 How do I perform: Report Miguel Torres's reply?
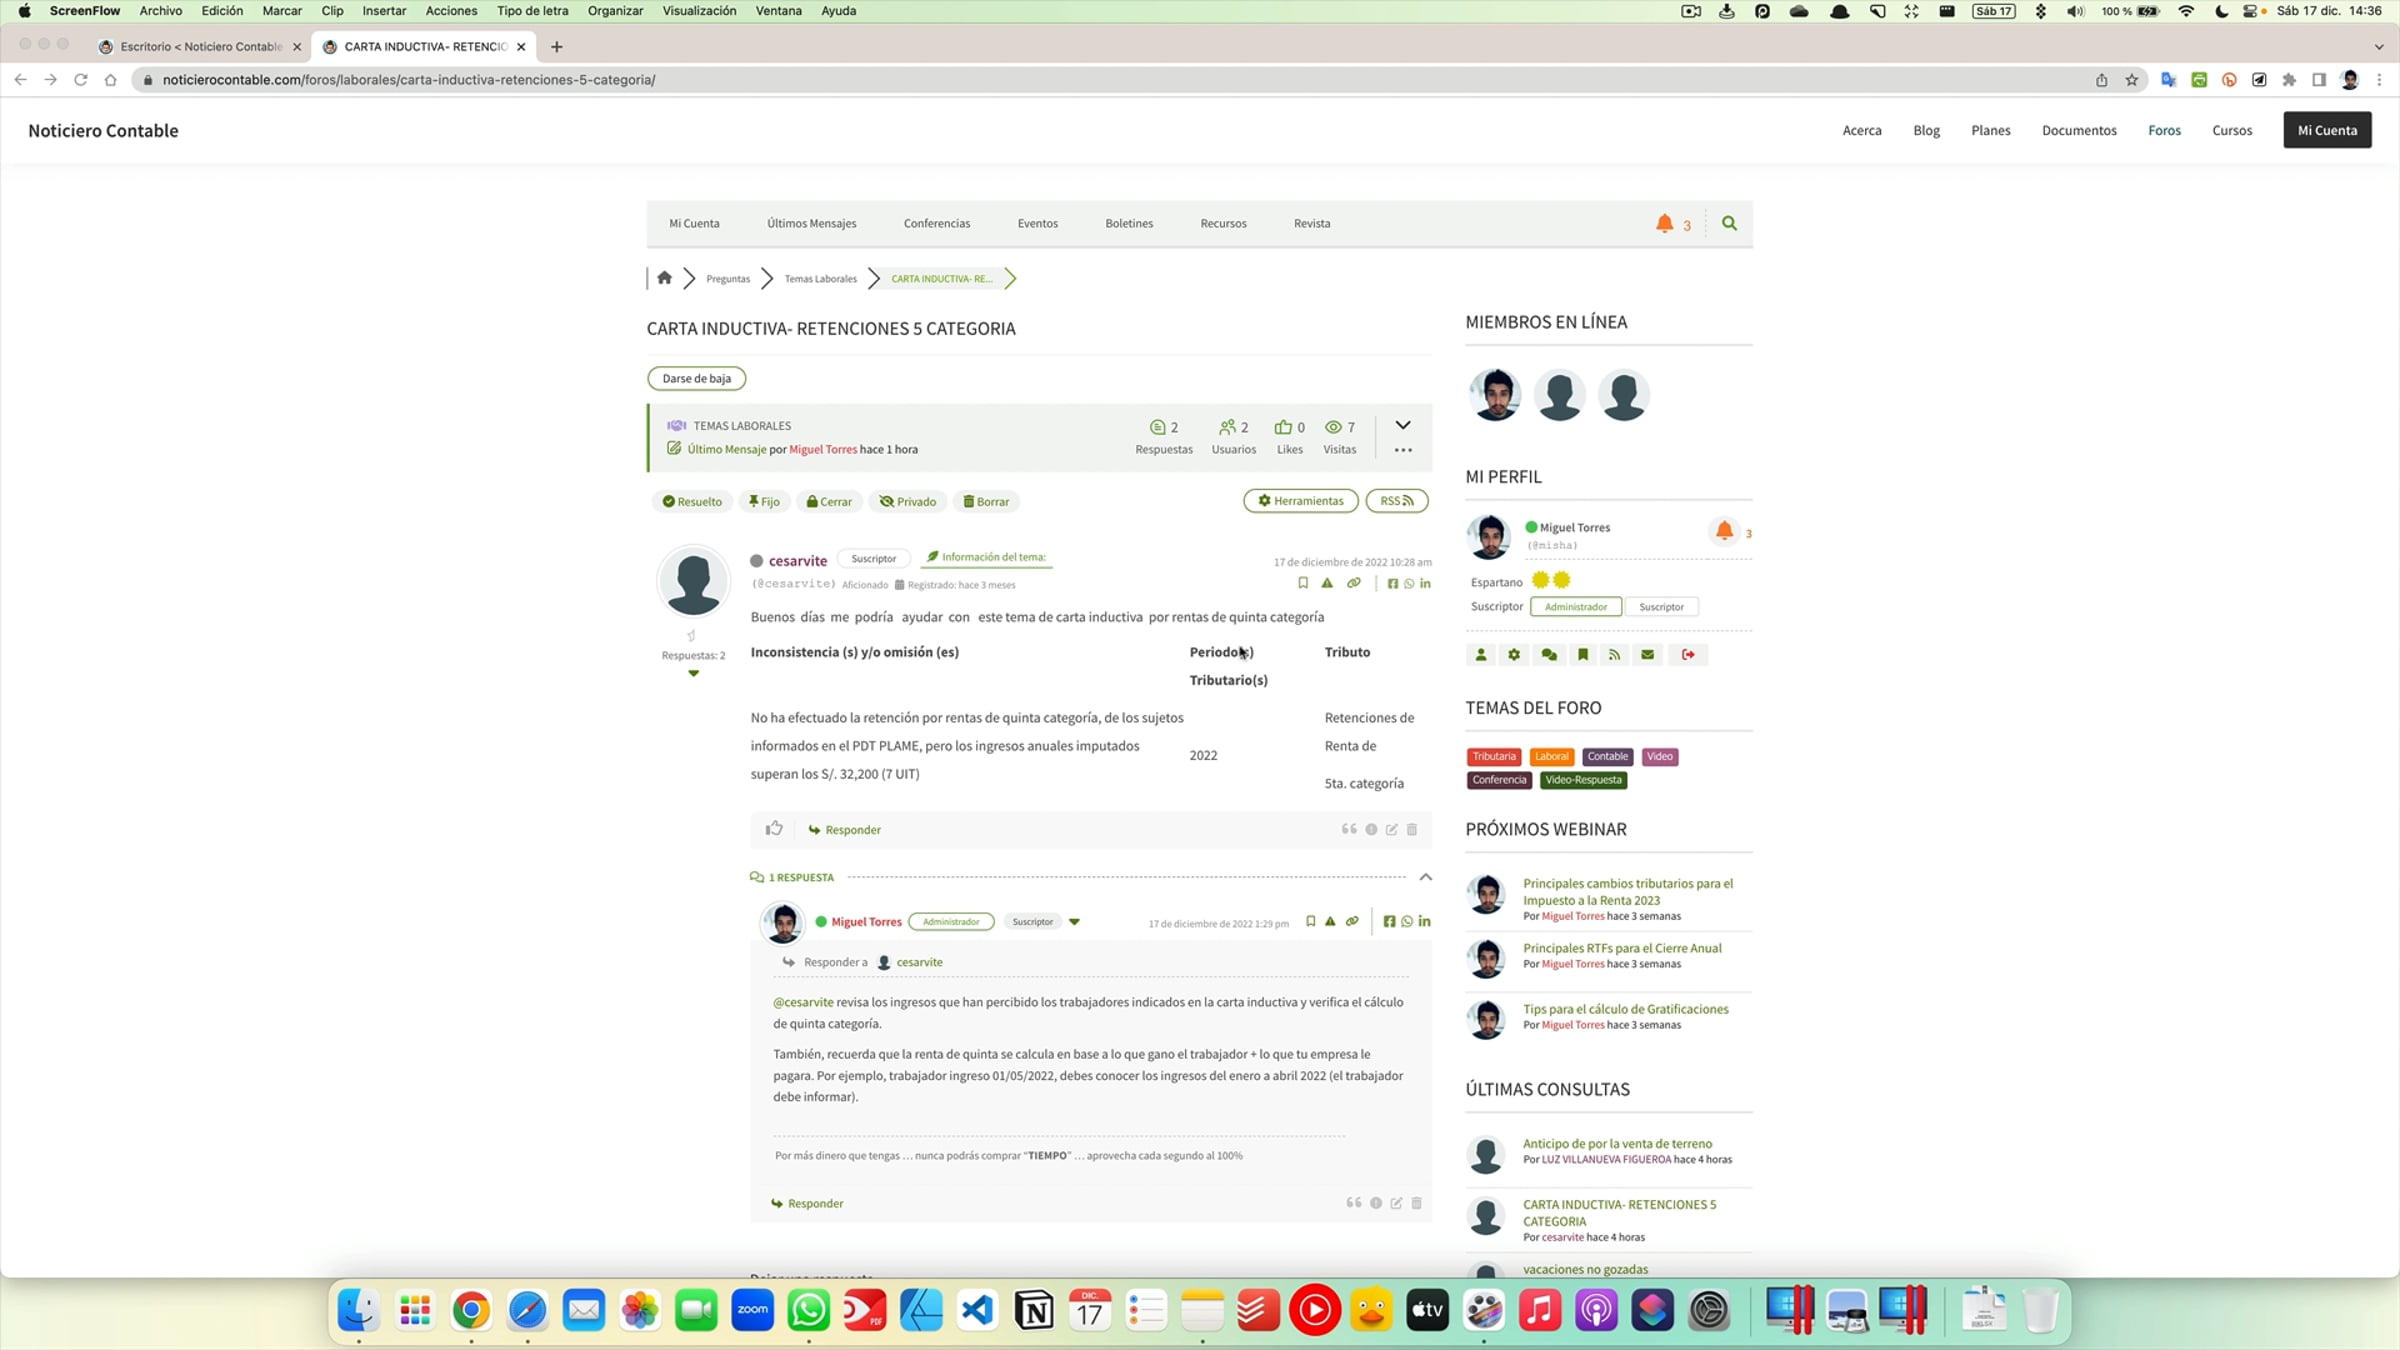(1330, 922)
